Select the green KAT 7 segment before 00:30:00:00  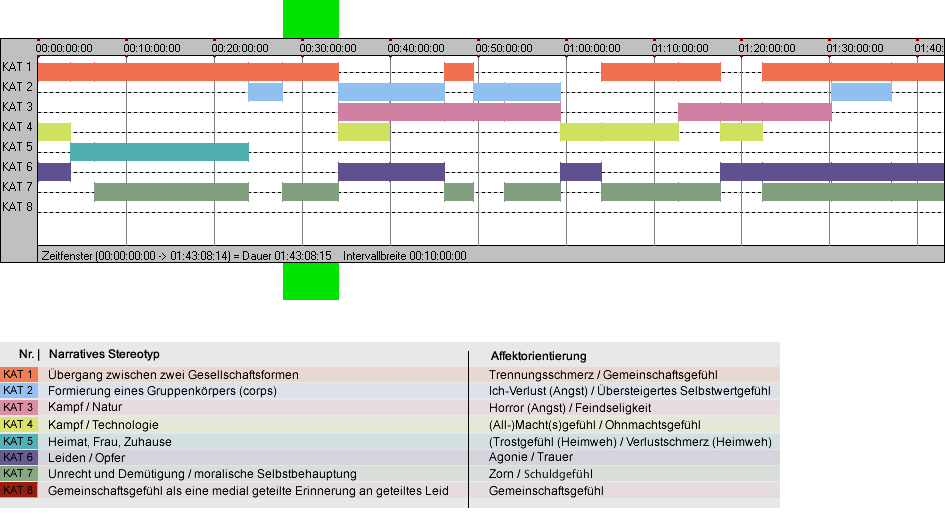pos(310,192)
